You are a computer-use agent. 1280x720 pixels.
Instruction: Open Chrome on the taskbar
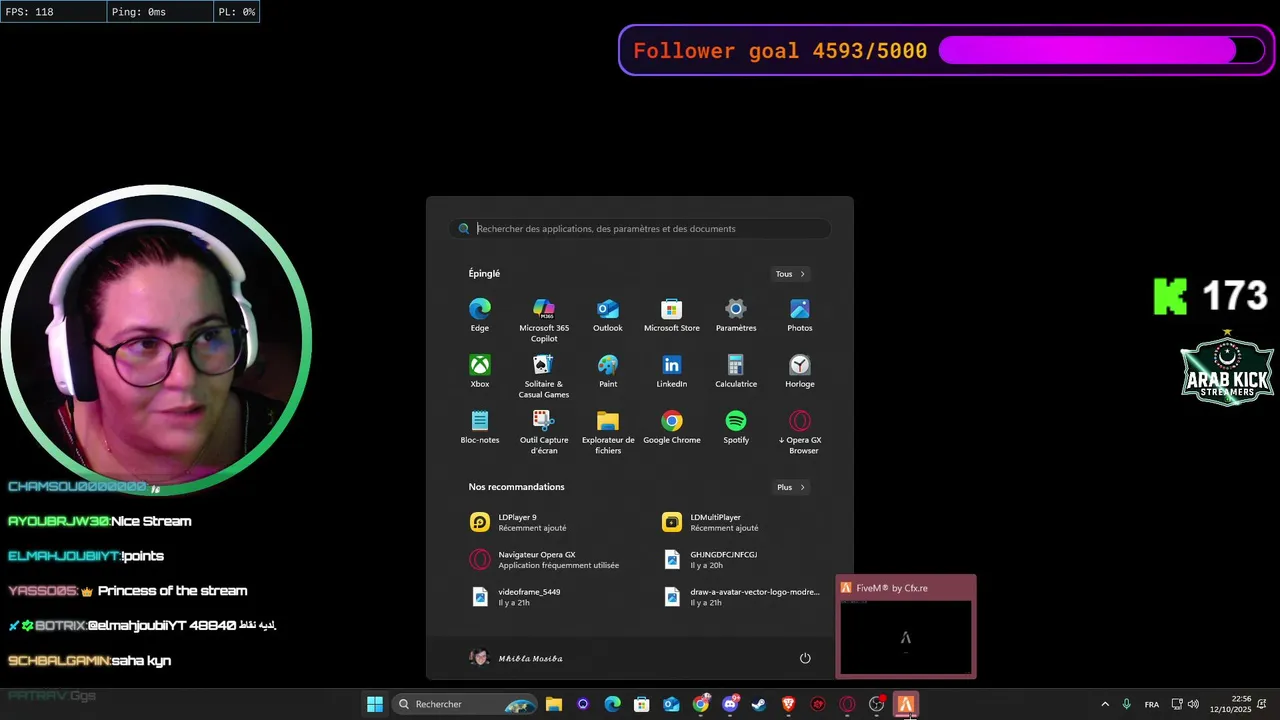[701, 704]
